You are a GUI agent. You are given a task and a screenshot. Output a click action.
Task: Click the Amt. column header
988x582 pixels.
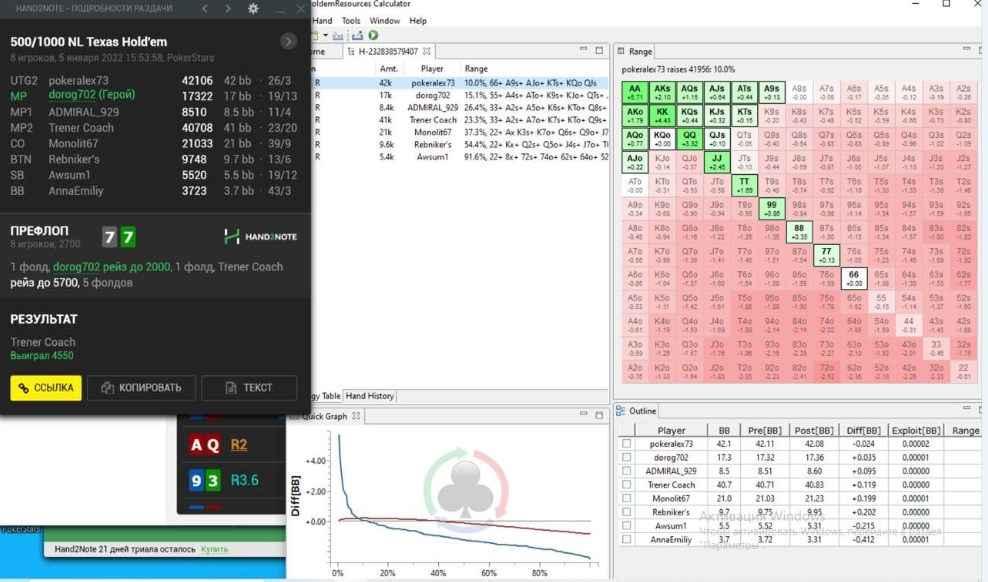[x=389, y=69]
